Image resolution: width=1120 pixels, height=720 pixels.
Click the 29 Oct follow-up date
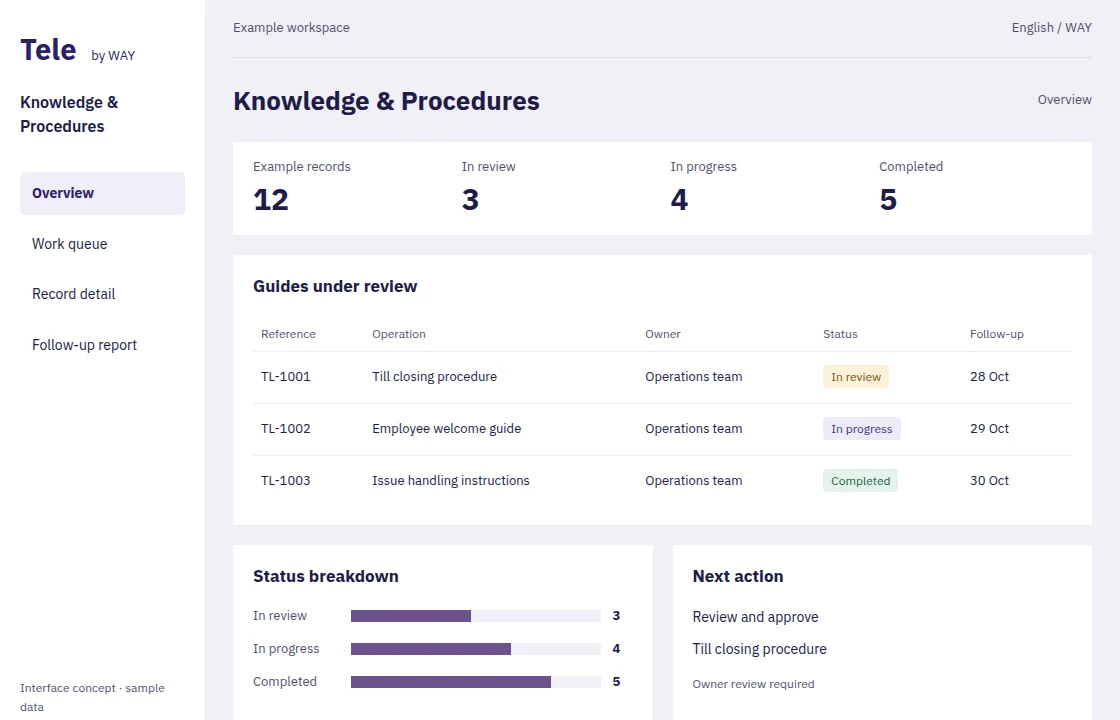click(989, 429)
